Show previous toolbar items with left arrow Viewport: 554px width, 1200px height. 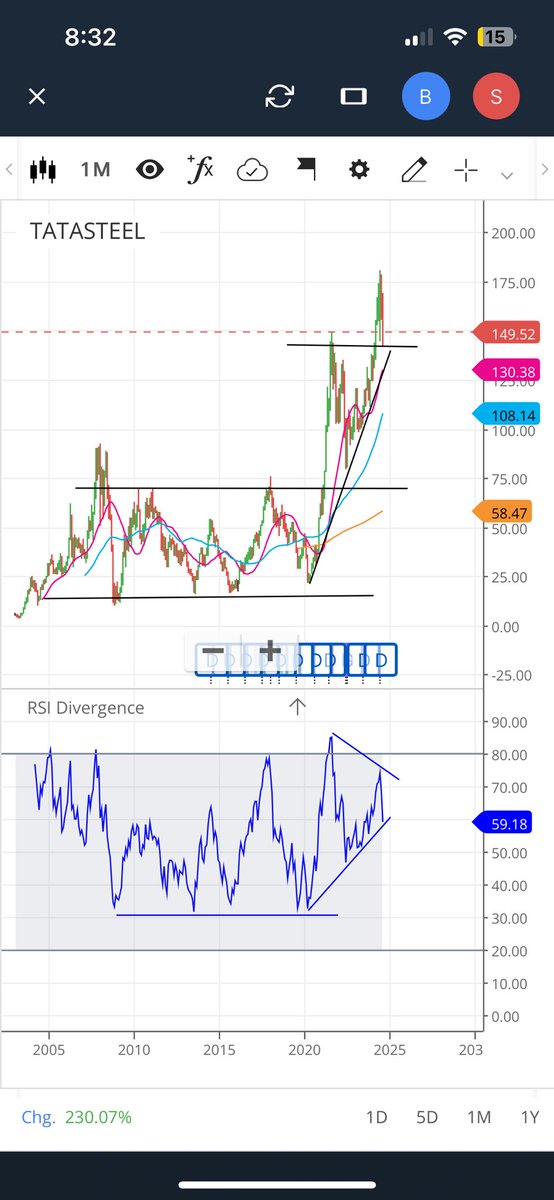pos(9,170)
